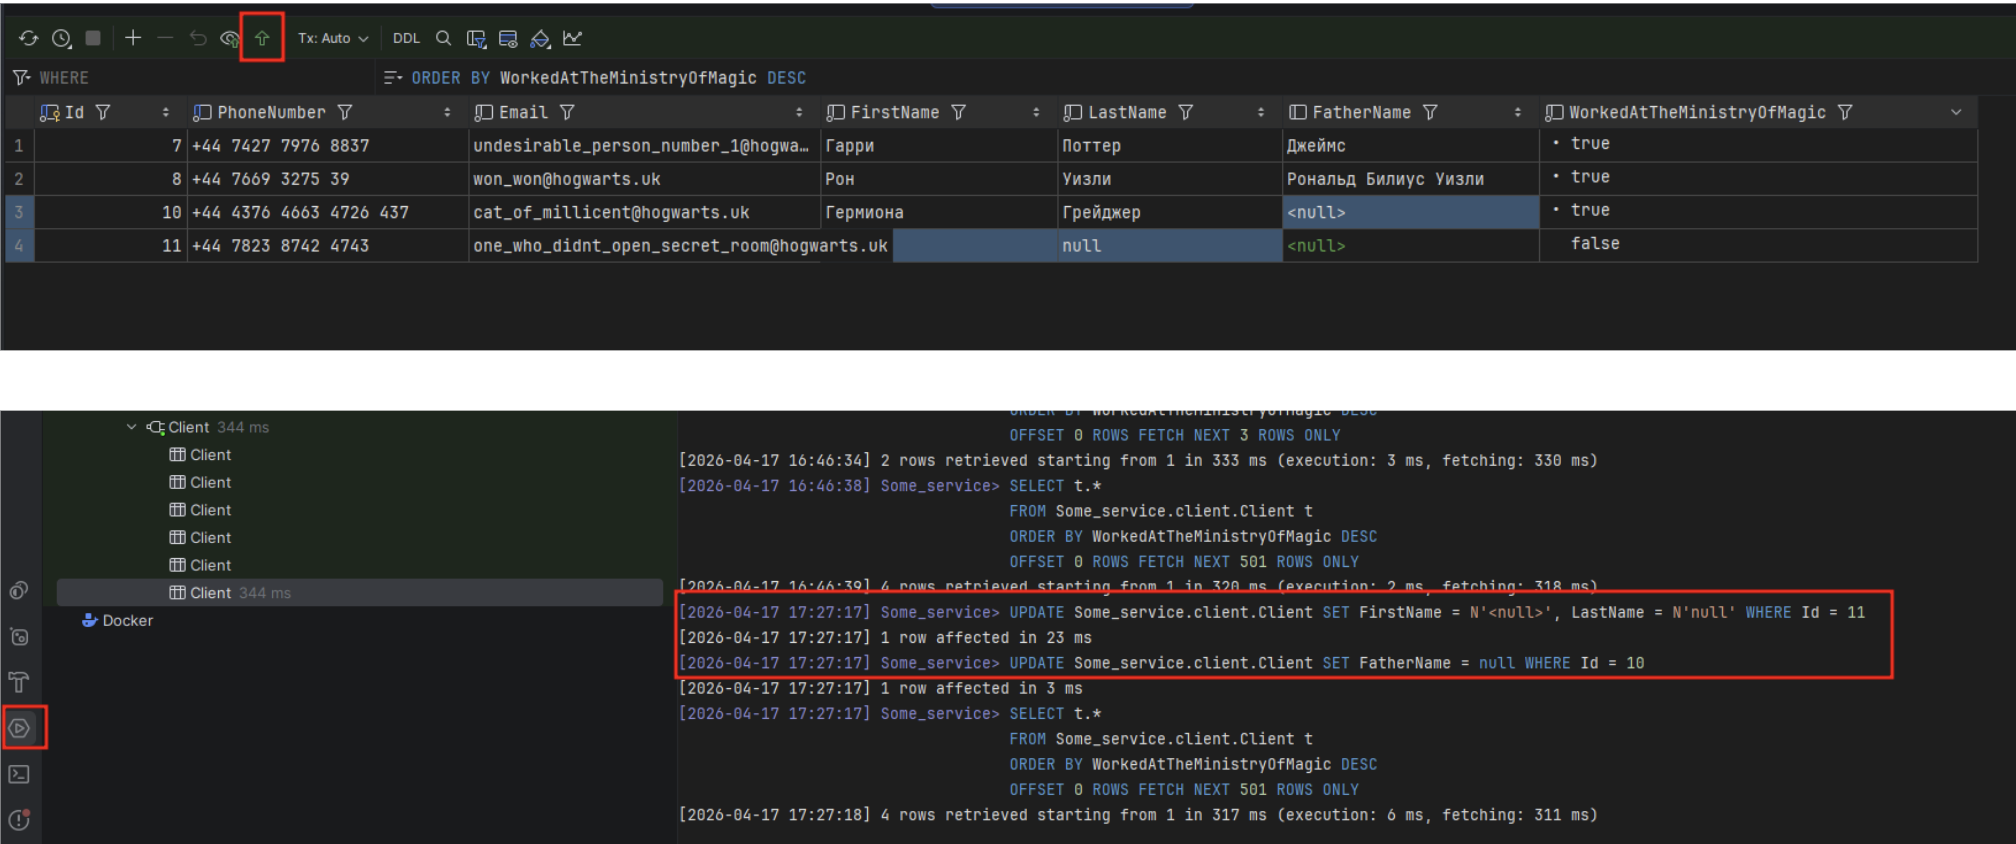This screenshot has width=2016, height=844.
Task: Toggle sorting on the Email column
Action: coord(799,112)
